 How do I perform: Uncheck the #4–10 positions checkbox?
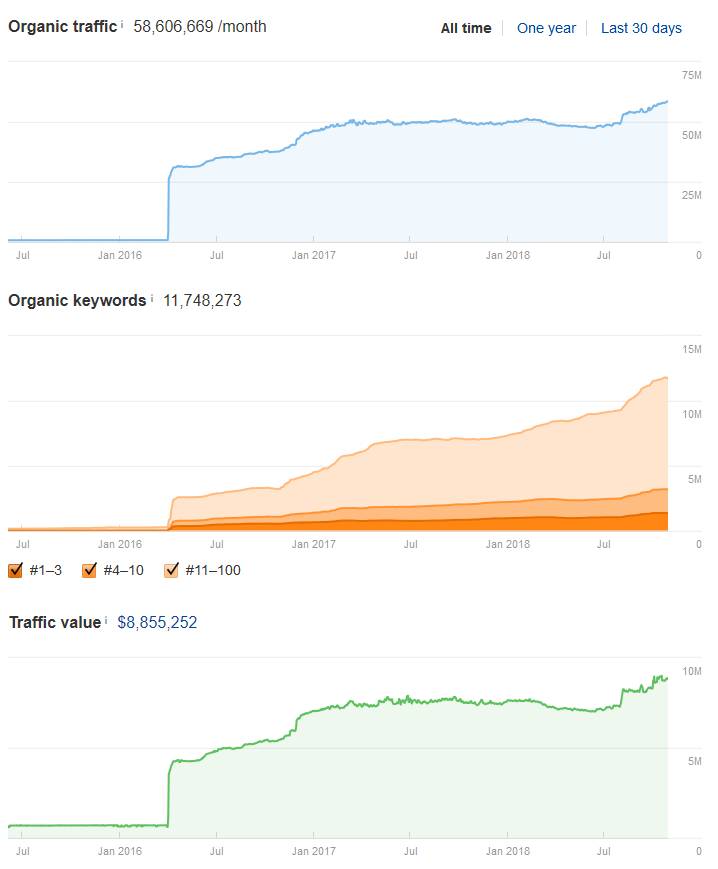tap(89, 570)
